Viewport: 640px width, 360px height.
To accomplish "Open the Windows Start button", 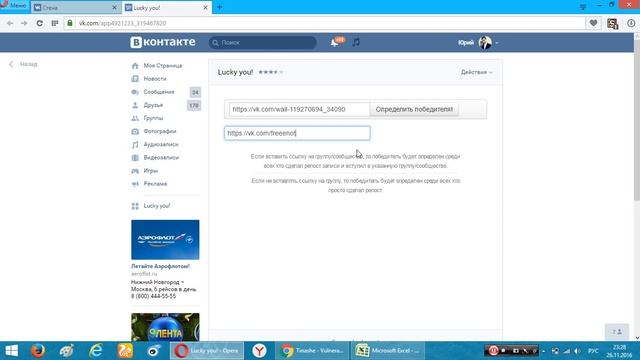I will click(x=11, y=351).
